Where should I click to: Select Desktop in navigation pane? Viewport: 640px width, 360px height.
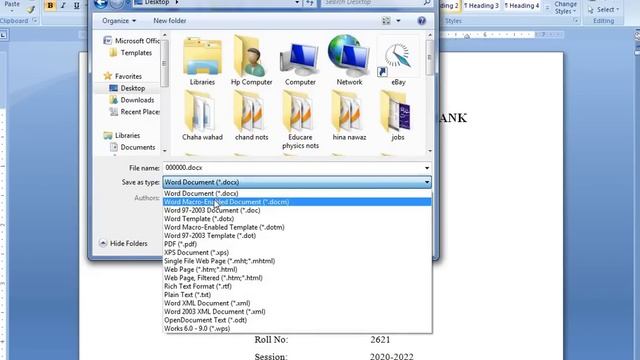point(127,88)
